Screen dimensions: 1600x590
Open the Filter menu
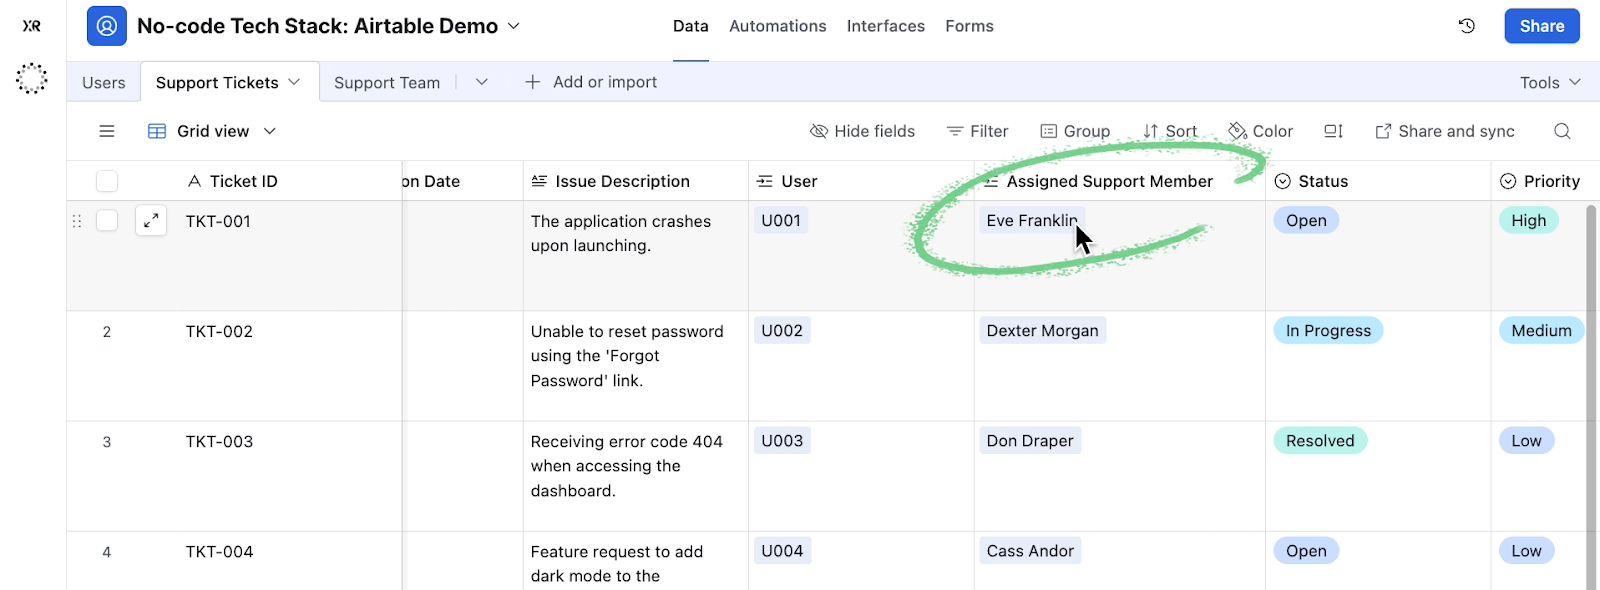[978, 131]
